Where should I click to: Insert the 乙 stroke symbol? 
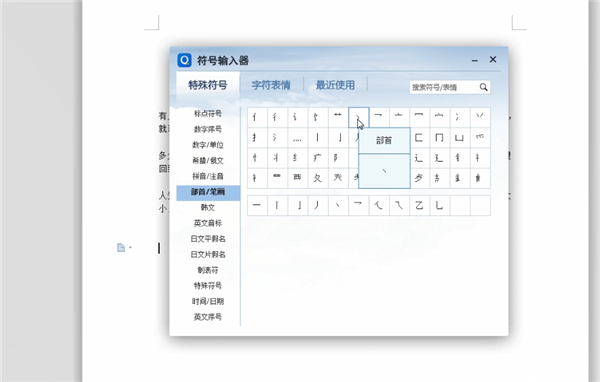pos(419,206)
